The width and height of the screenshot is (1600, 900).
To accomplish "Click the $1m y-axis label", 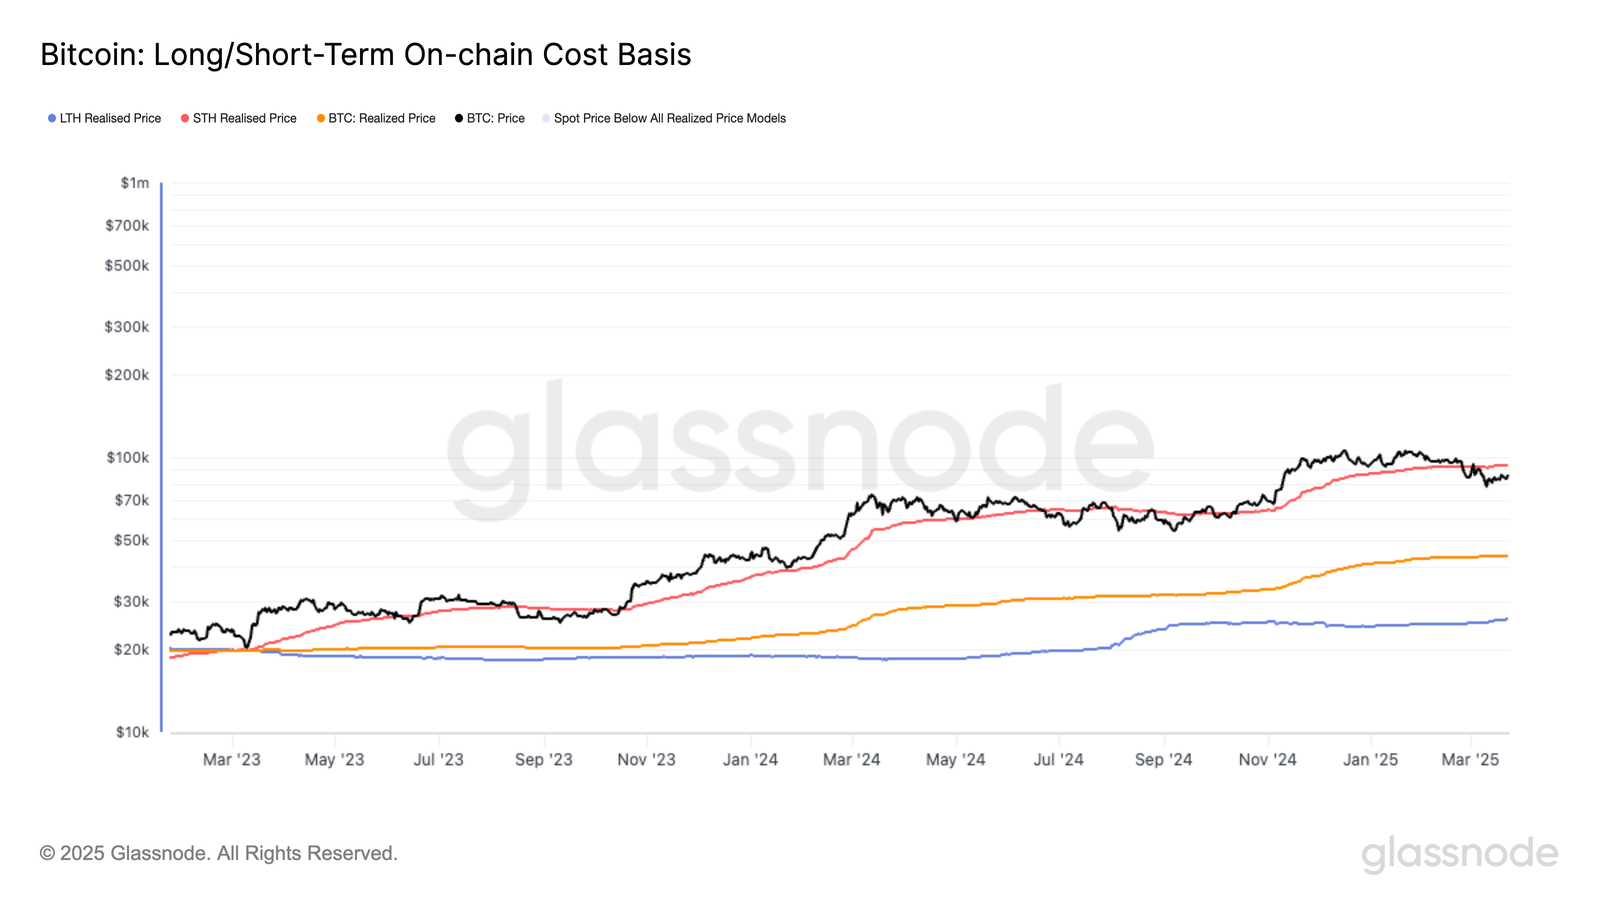I will pos(135,183).
